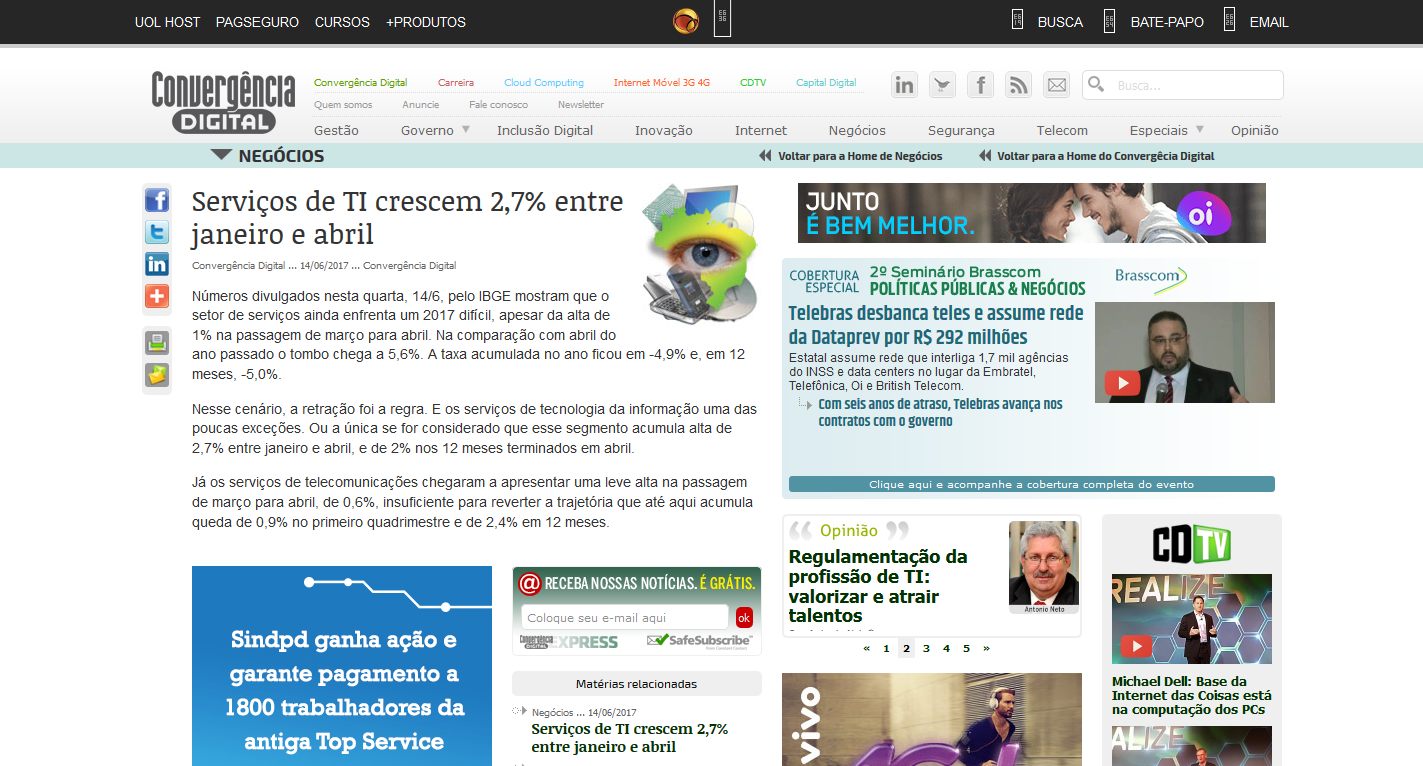Screen dimensions: 1423x766
Task: Send article by email with yellow envelope icon
Action: 157,375
